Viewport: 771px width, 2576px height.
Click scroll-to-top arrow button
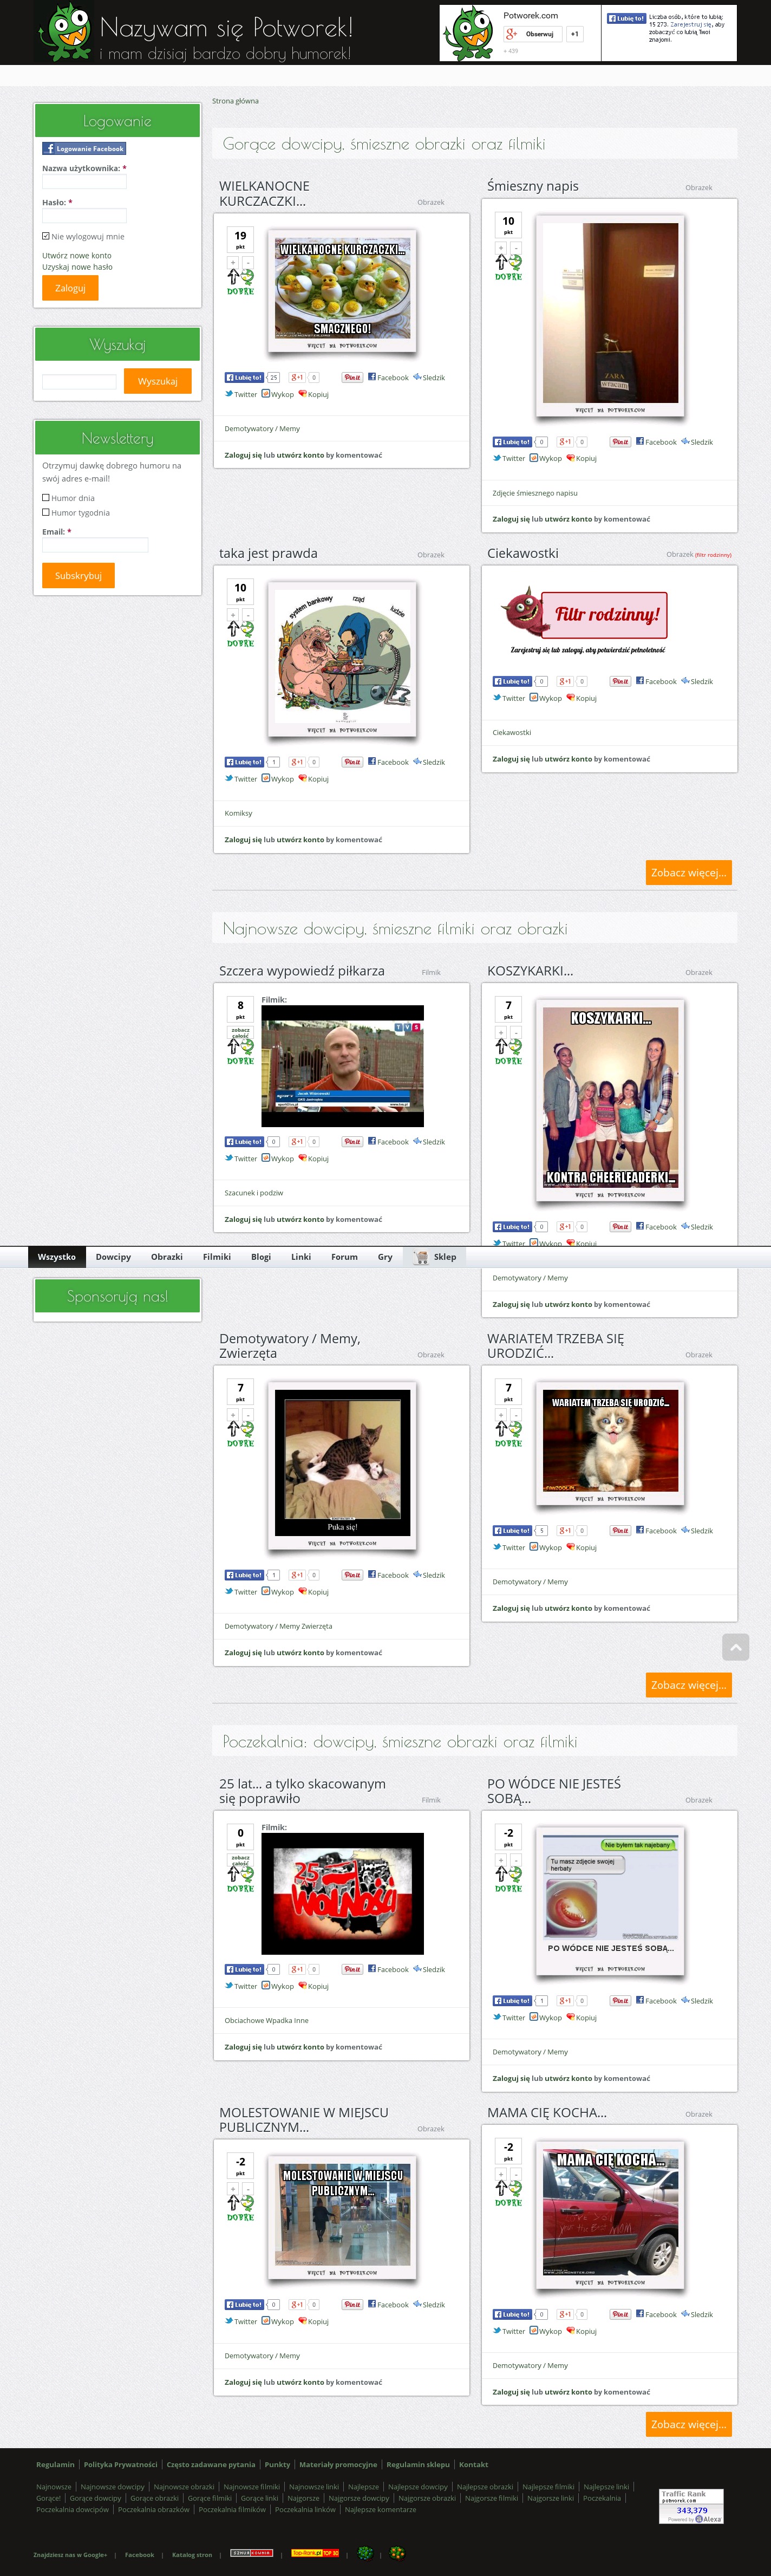click(x=735, y=1646)
